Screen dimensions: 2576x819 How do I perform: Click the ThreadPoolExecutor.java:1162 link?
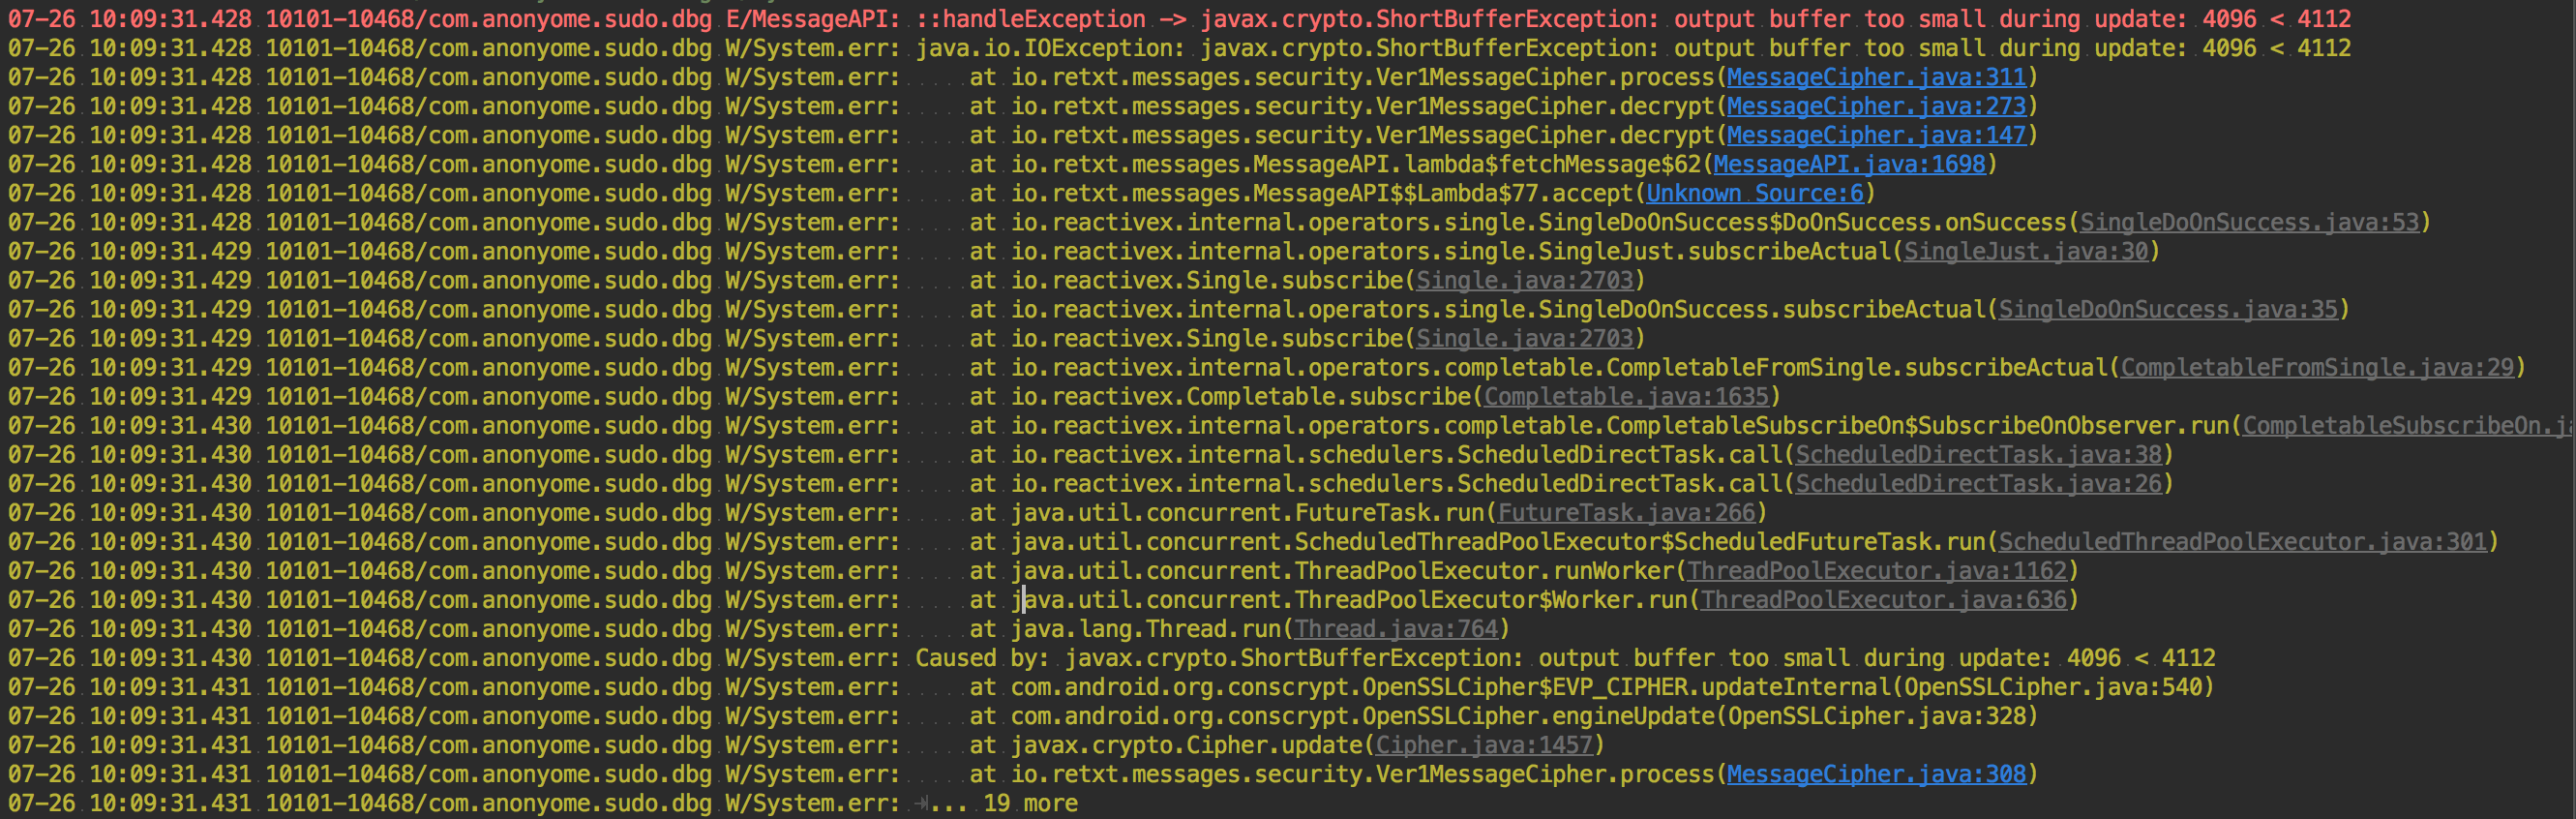(x=1877, y=570)
